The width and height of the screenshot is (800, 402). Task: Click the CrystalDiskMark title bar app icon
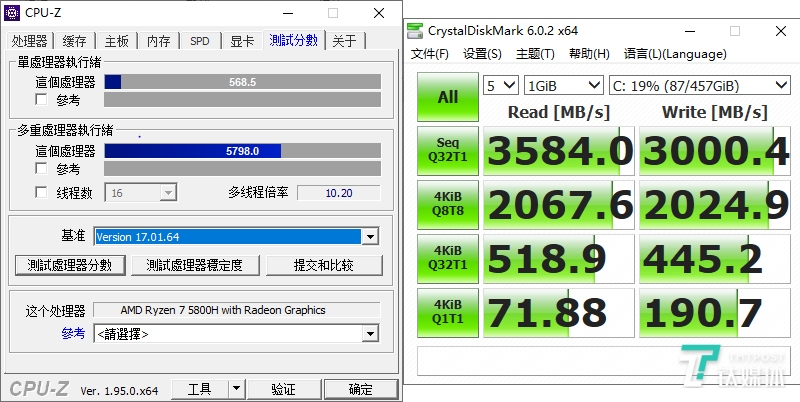[415, 31]
